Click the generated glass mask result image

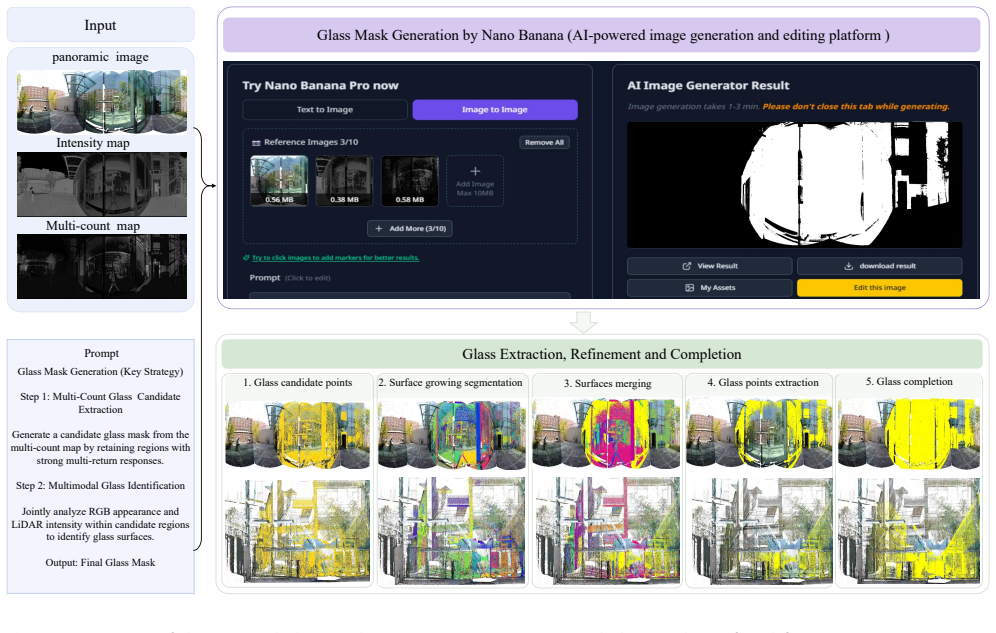795,185
